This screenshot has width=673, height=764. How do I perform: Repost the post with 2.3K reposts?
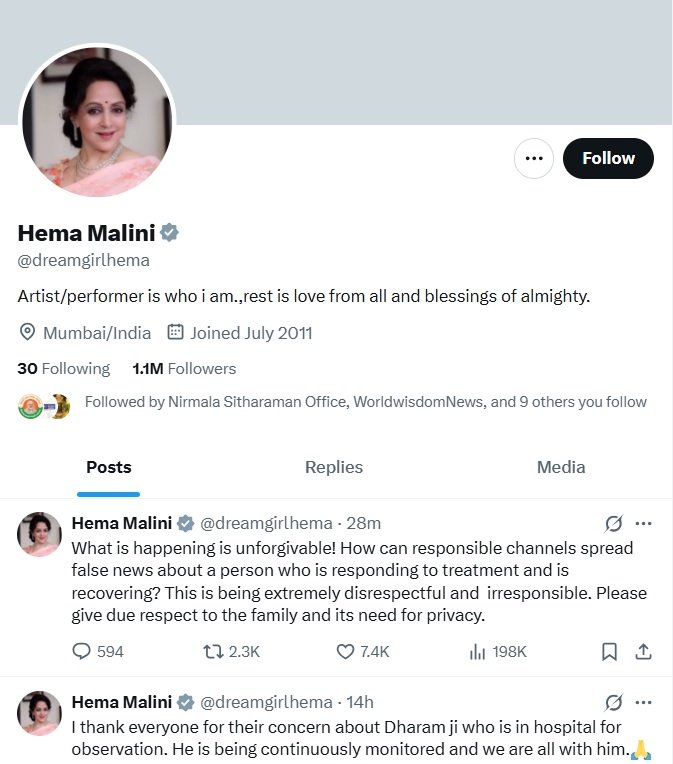[213, 651]
